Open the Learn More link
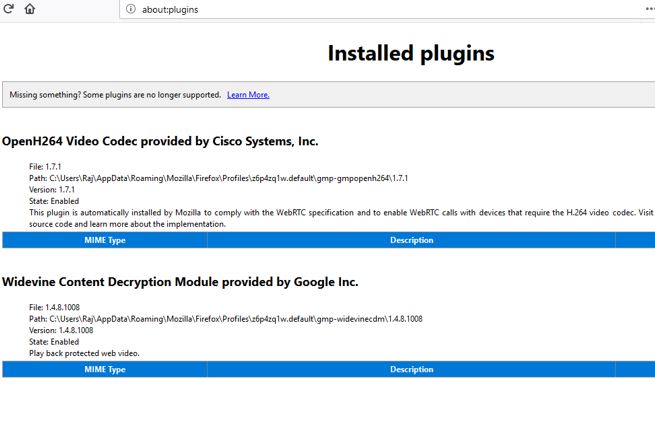The image size is (655, 427). [248, 95]
